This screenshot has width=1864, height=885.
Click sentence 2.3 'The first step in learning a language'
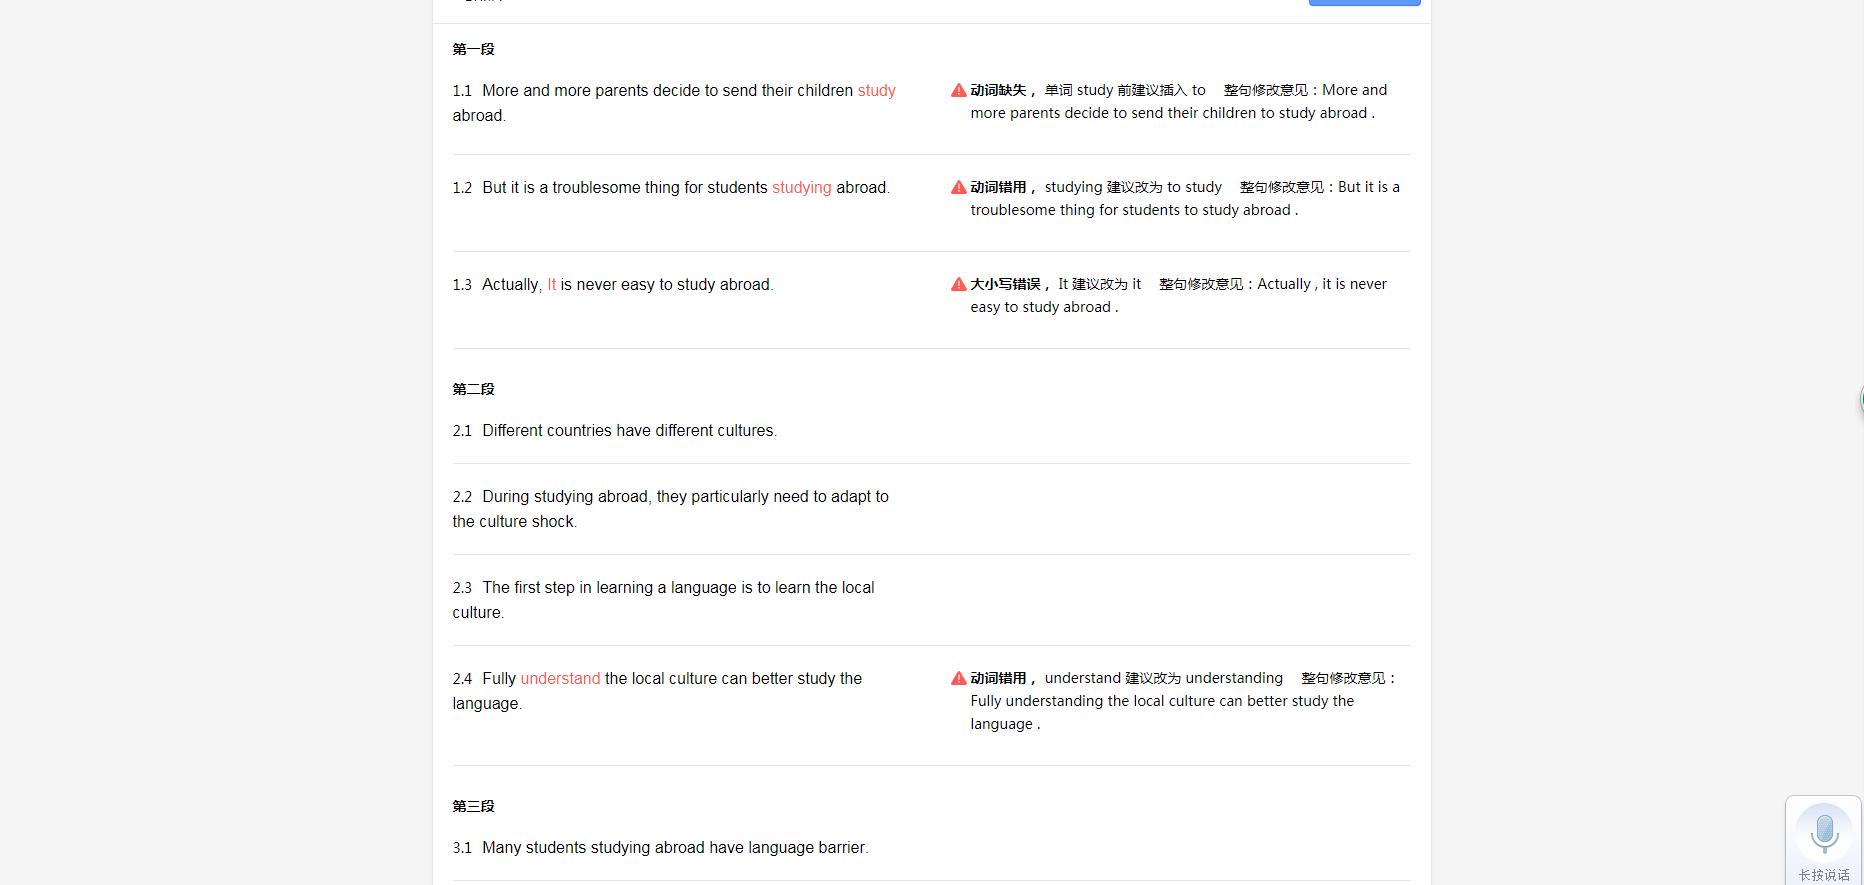[663, 599]
